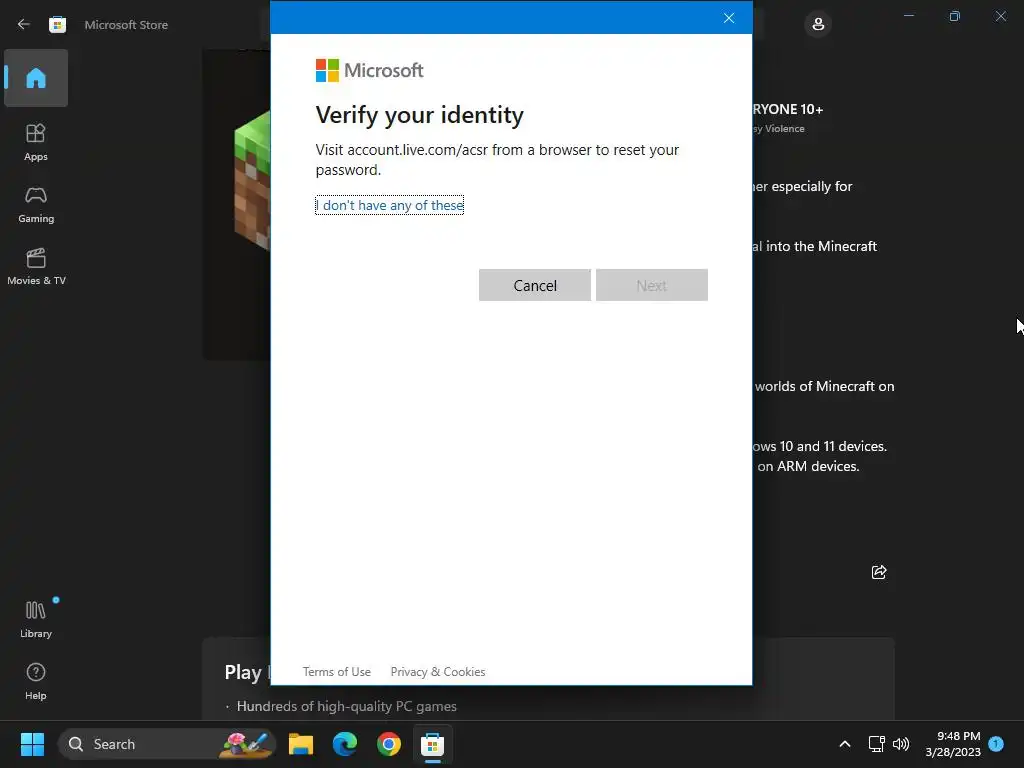
Task: Open the Privacy & Cookies link
Action: click(438, 671)
